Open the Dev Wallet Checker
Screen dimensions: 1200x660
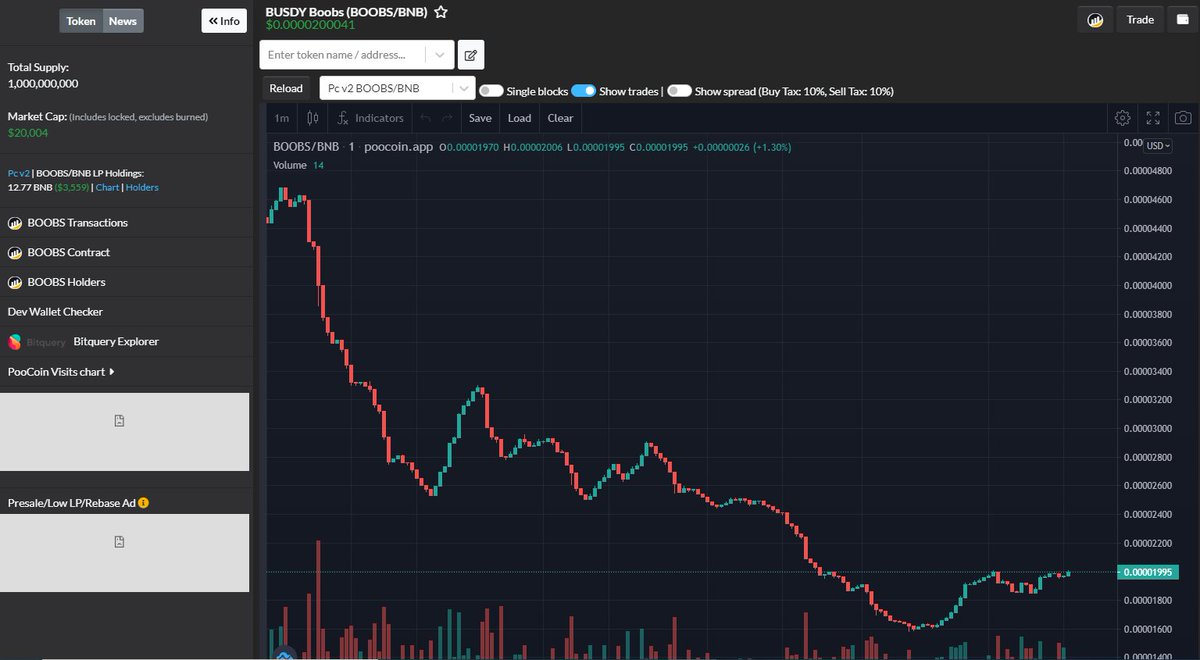(55, 312)
